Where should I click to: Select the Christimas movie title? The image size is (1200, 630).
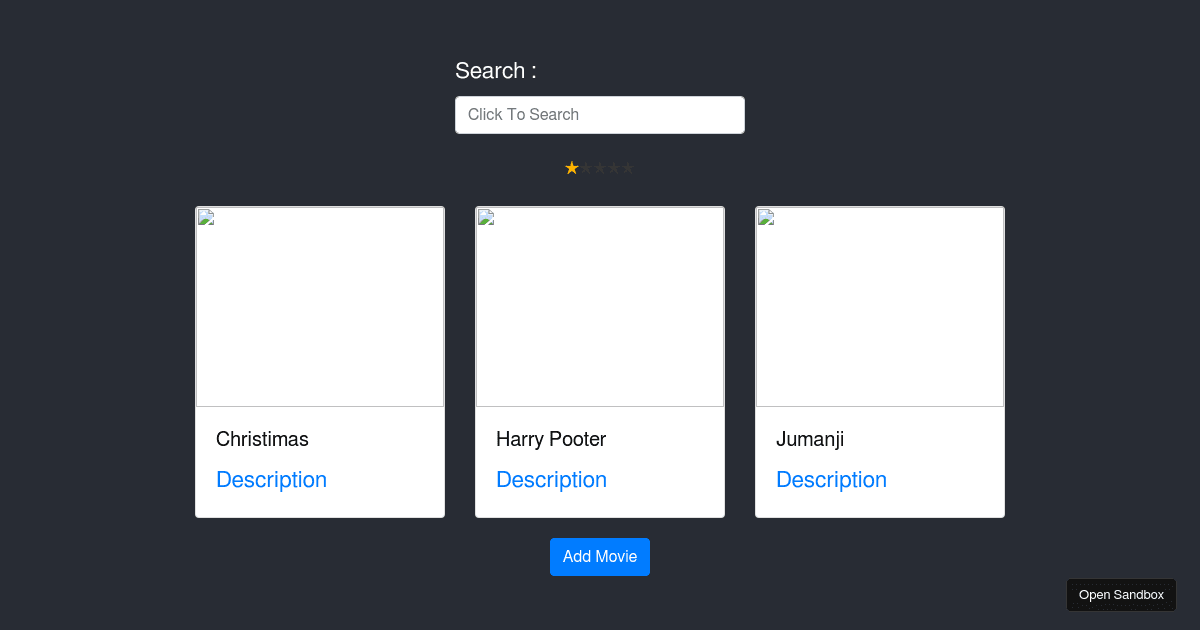coord(262,439)
